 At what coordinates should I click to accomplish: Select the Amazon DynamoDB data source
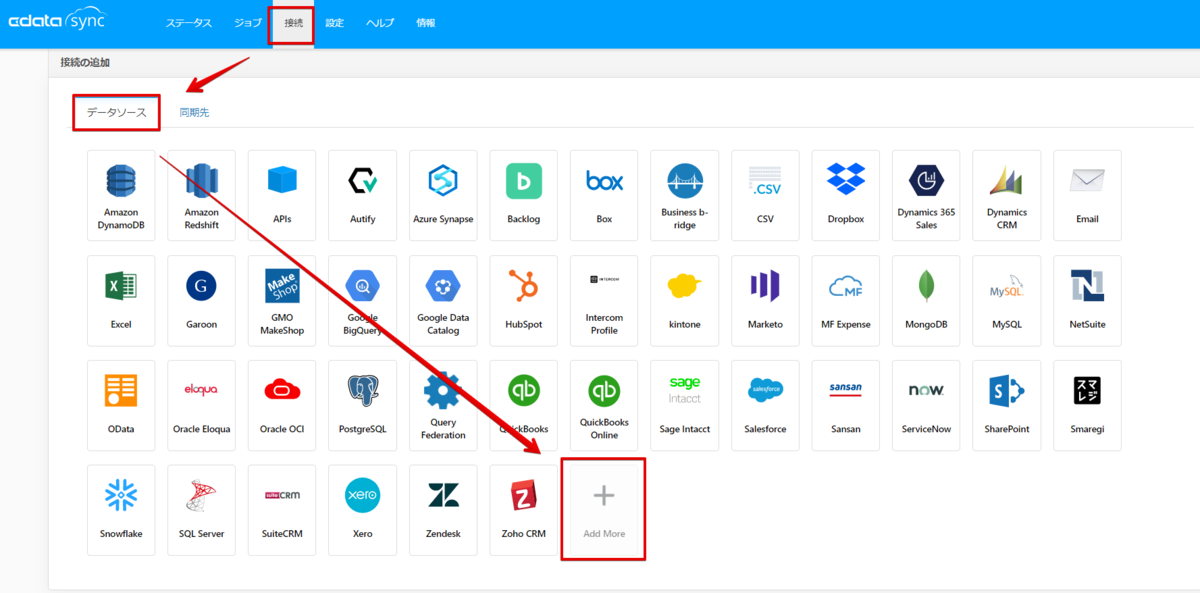(x=121, y=195)
